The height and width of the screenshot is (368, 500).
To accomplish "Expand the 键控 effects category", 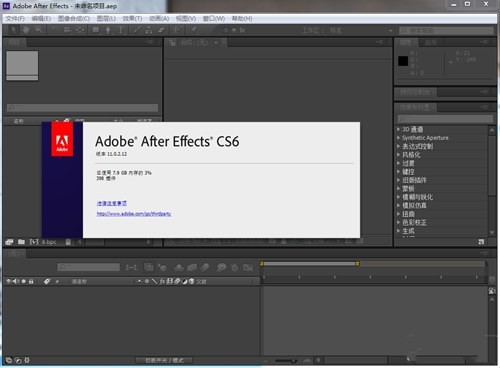I will tap(399, 171).
